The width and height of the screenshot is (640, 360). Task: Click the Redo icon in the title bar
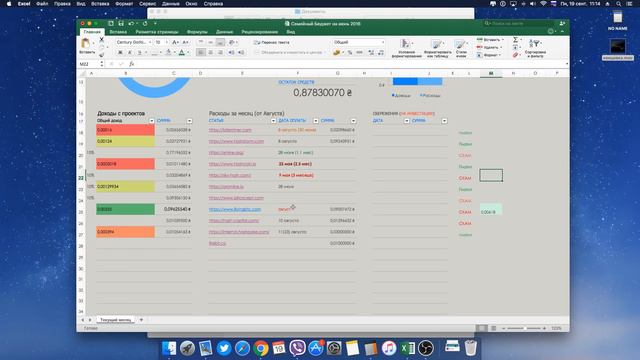pyautogui.click(x=145, y=24)
